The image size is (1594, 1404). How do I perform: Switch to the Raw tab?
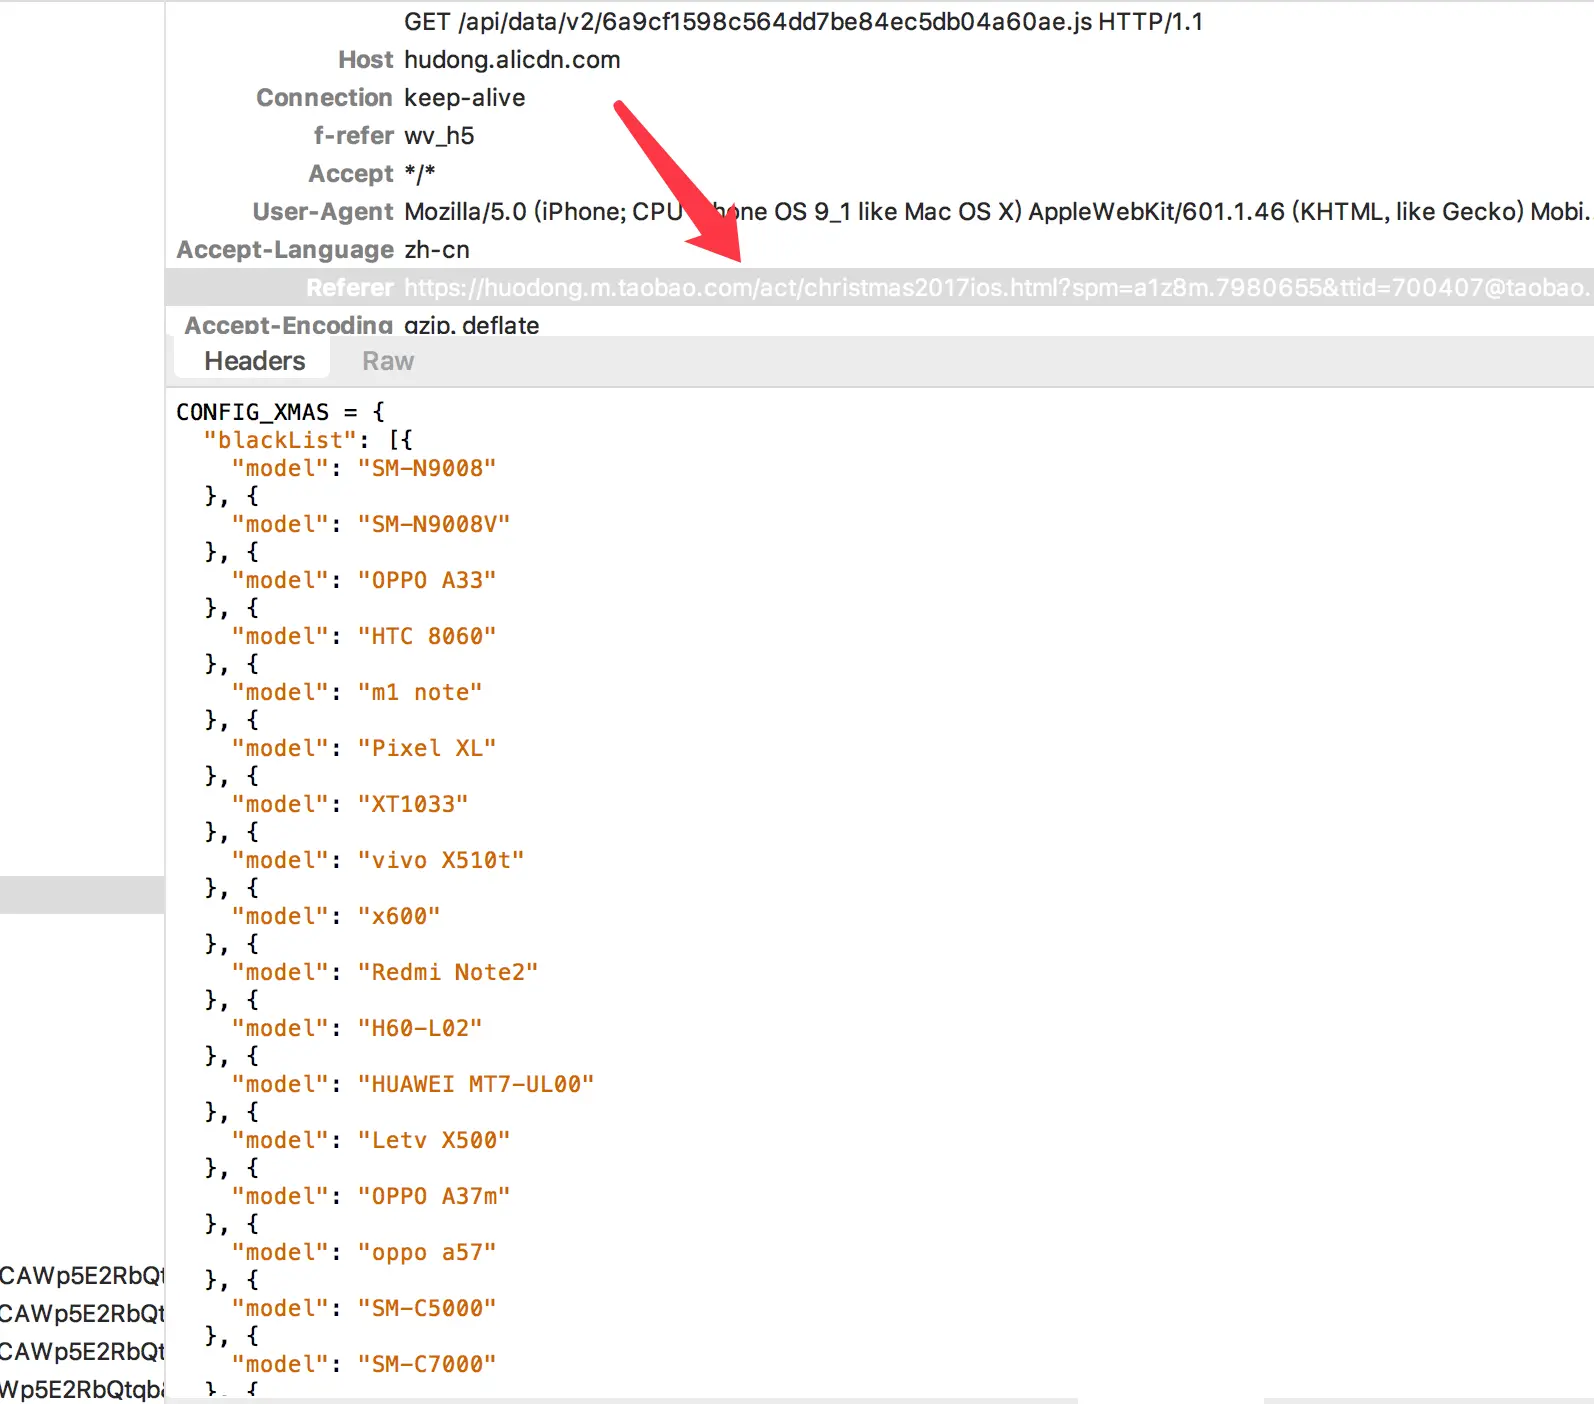point(388,361)
